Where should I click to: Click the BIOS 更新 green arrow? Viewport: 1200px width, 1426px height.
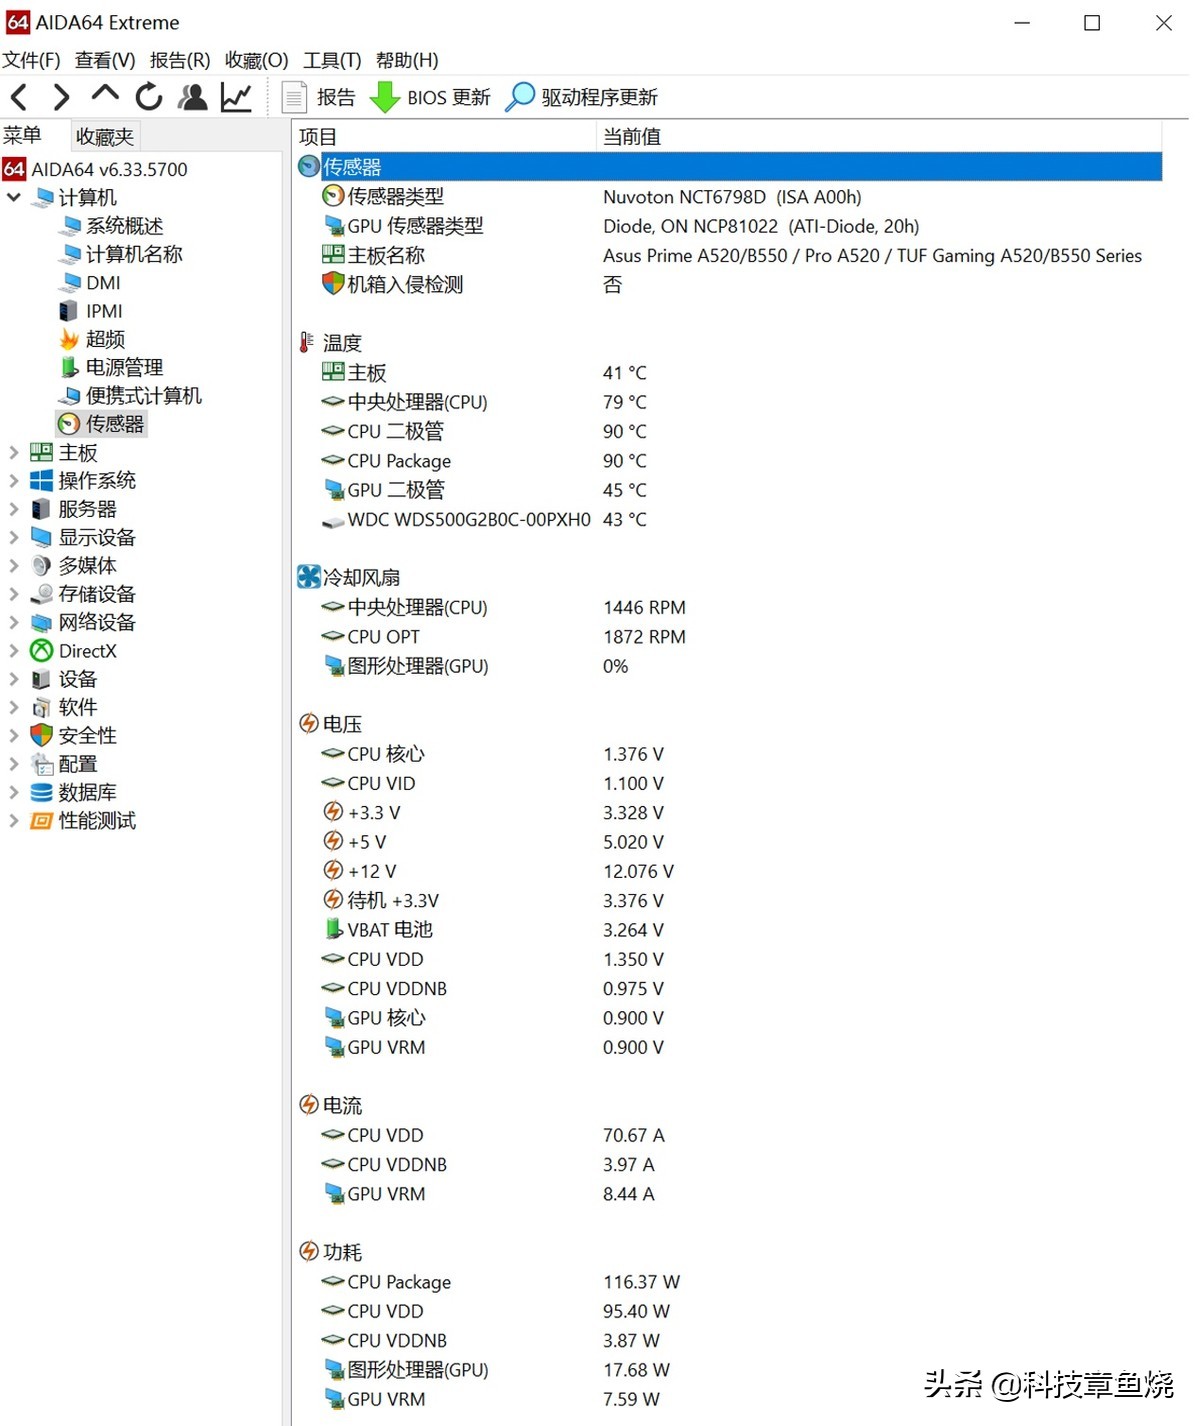pyautogui.click(x=384, y=97)
